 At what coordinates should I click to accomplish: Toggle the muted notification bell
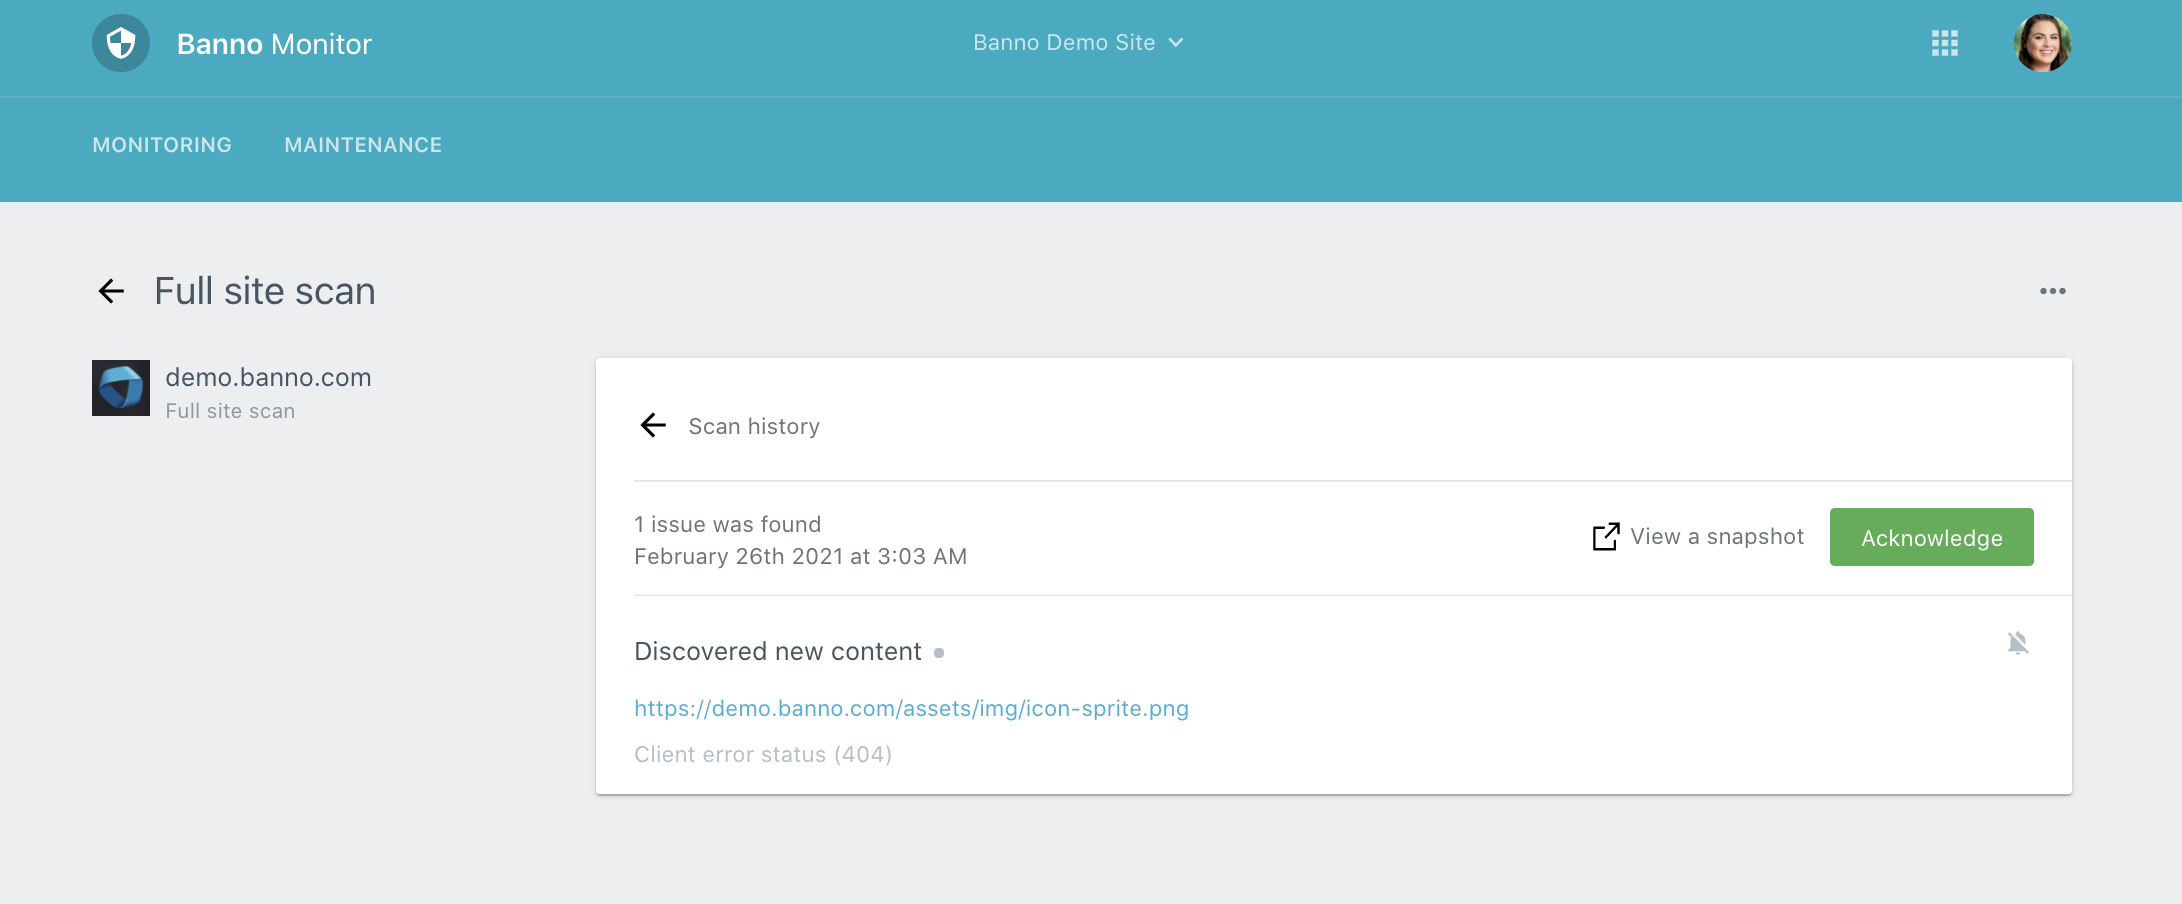2017,643
